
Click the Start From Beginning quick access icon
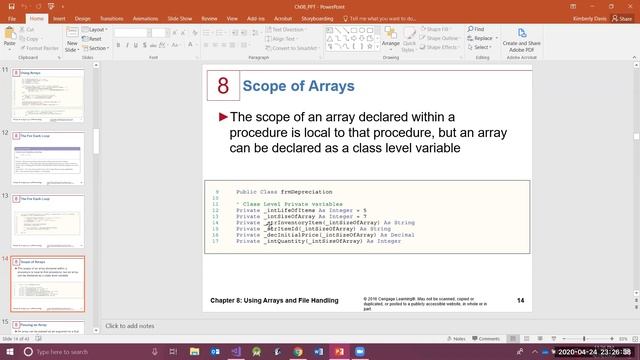[x=51, y=7]
